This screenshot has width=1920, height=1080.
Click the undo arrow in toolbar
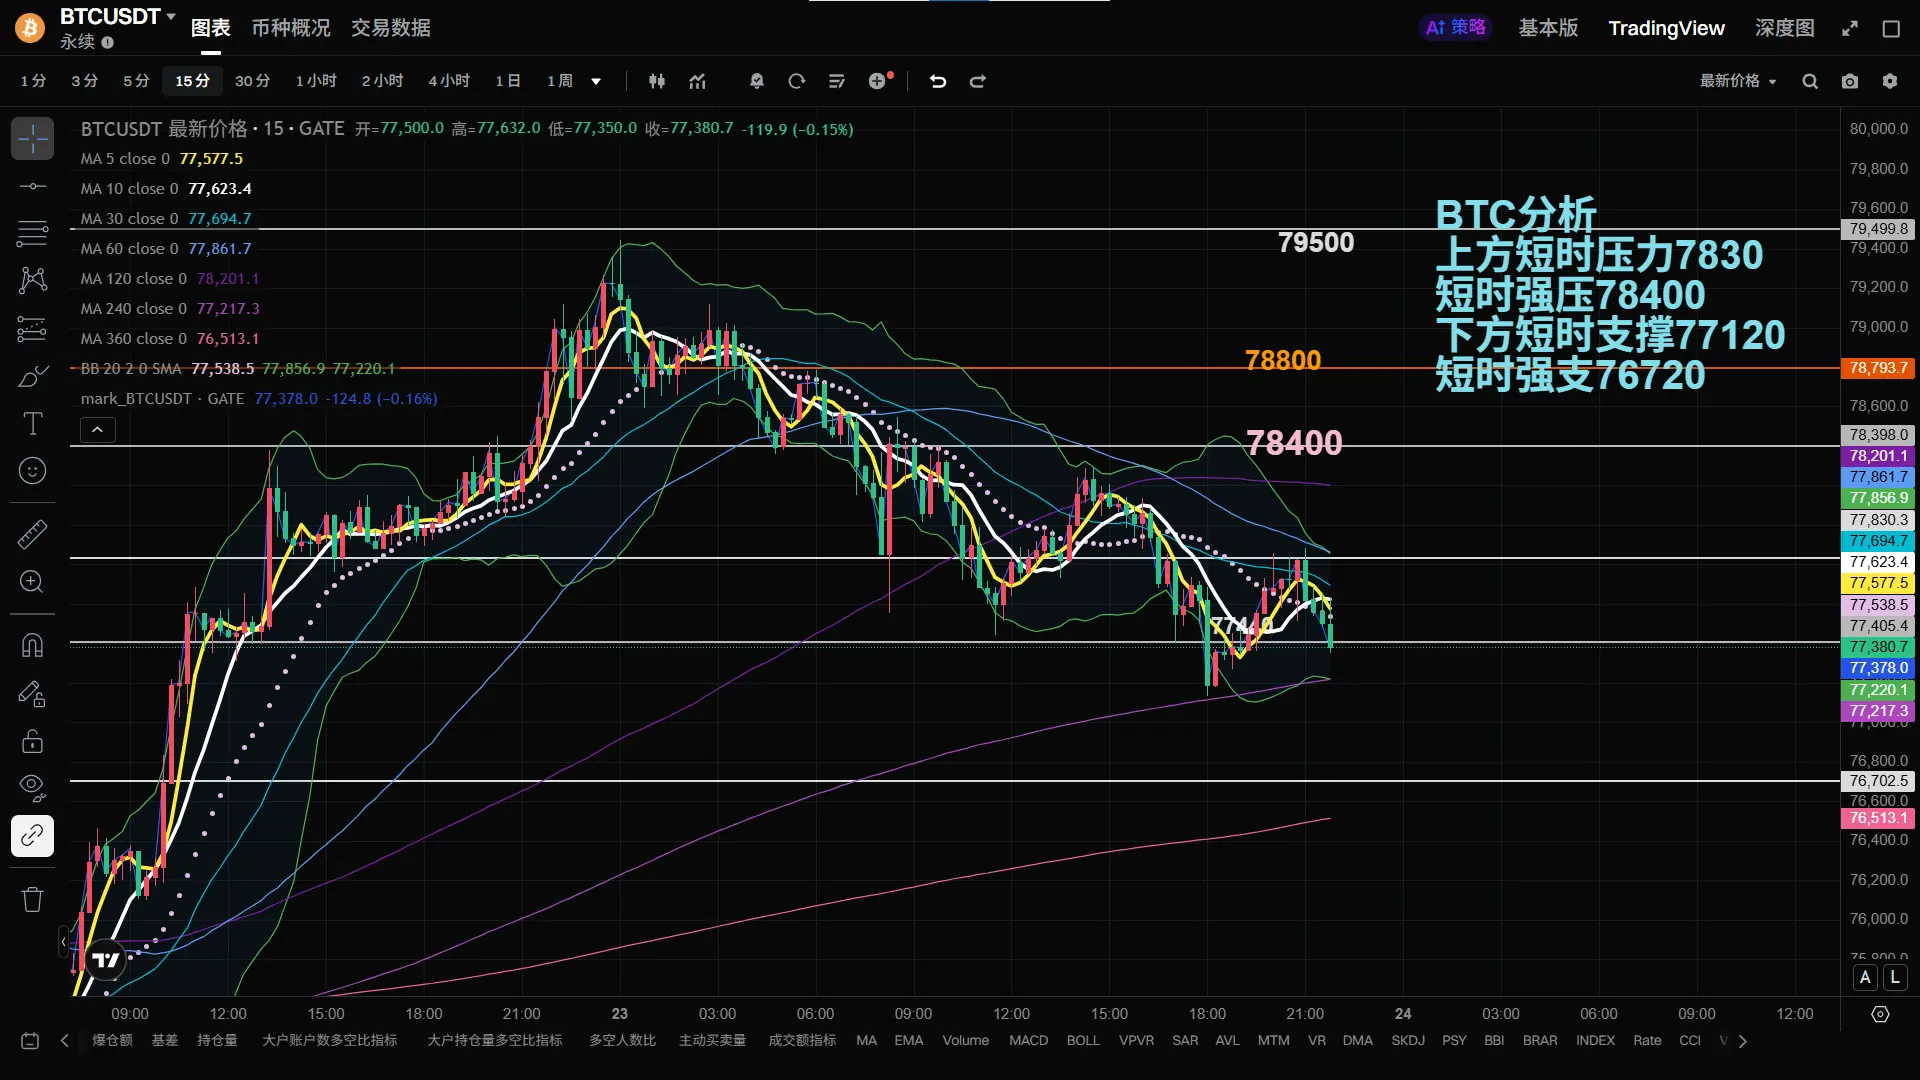(x=937, y=81)
